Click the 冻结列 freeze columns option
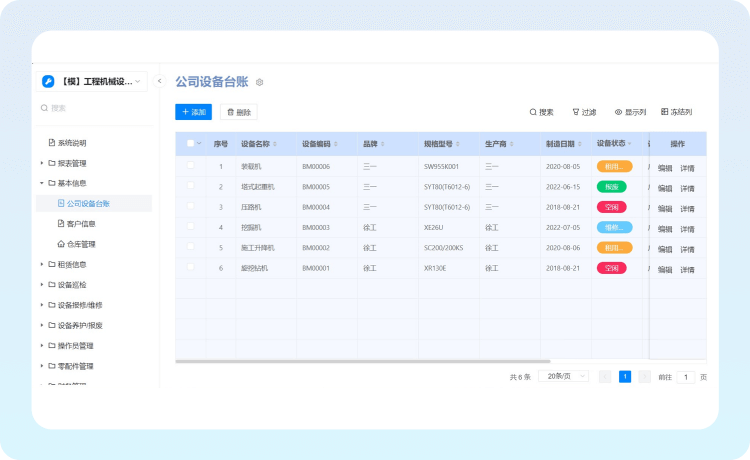This screenshot has height=460, width=750. coord(677,113)
